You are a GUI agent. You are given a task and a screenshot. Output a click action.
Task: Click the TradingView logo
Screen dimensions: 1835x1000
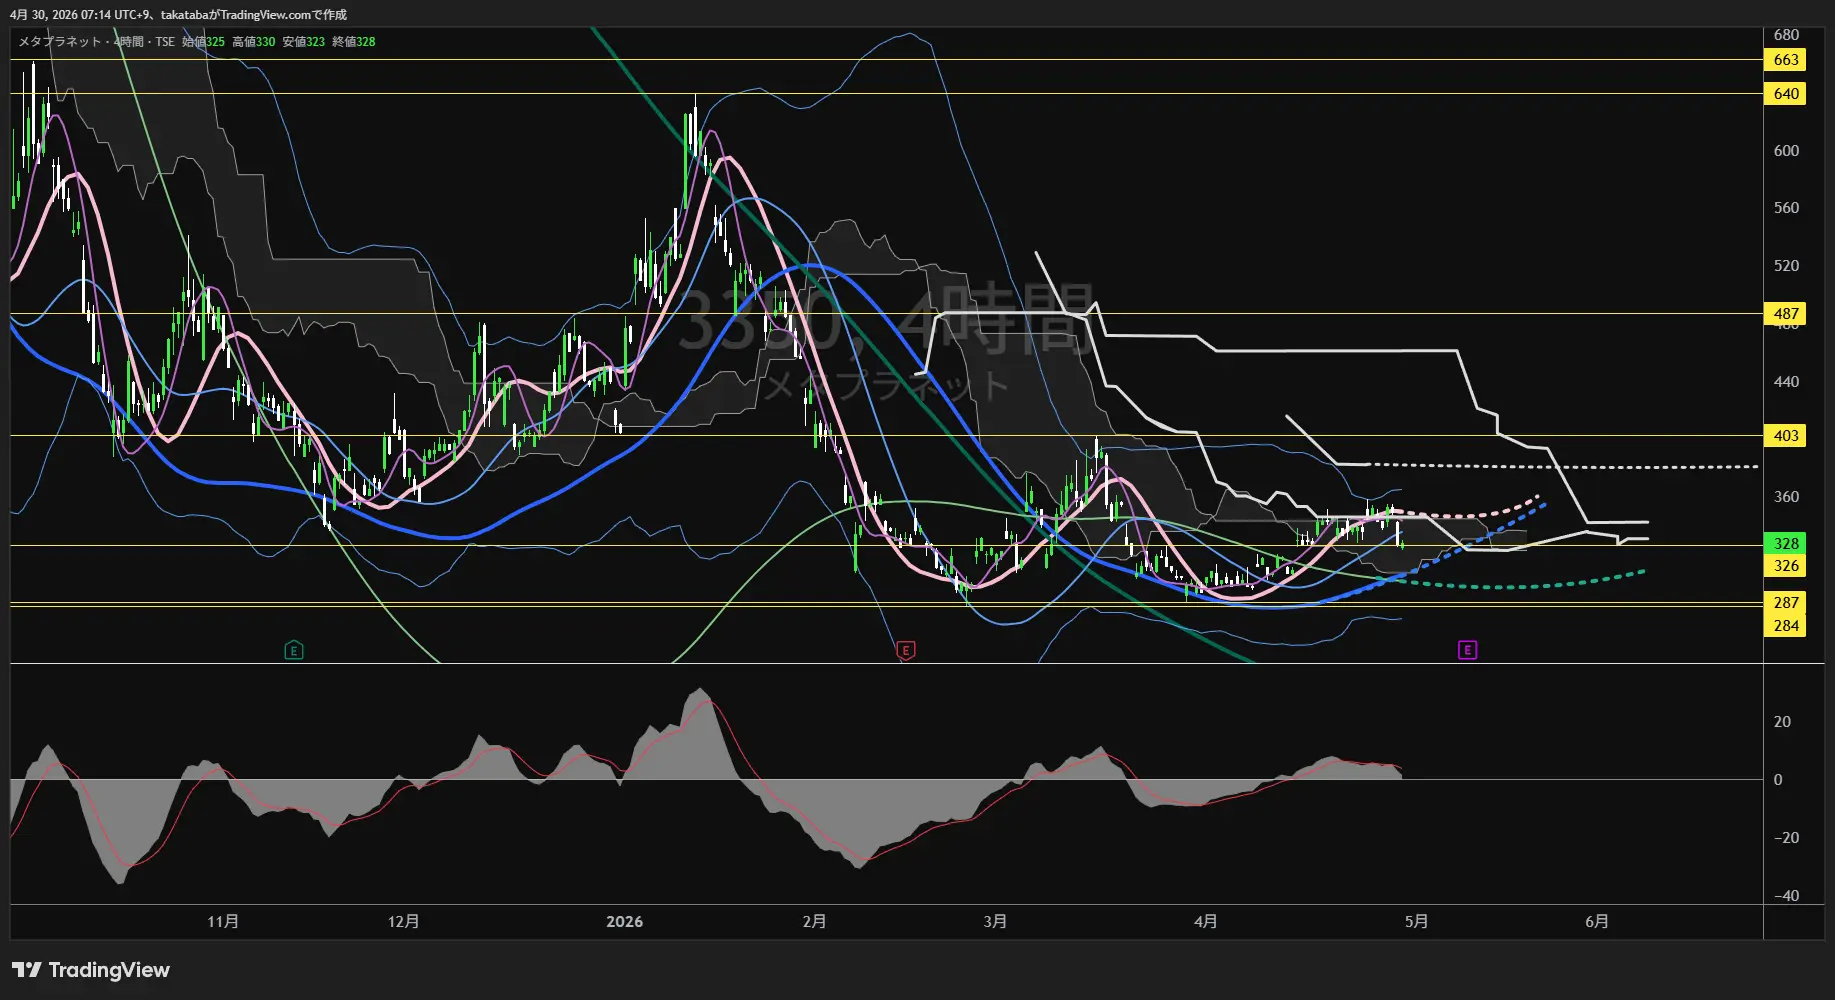pyautogui.click(x=91, y=970)
